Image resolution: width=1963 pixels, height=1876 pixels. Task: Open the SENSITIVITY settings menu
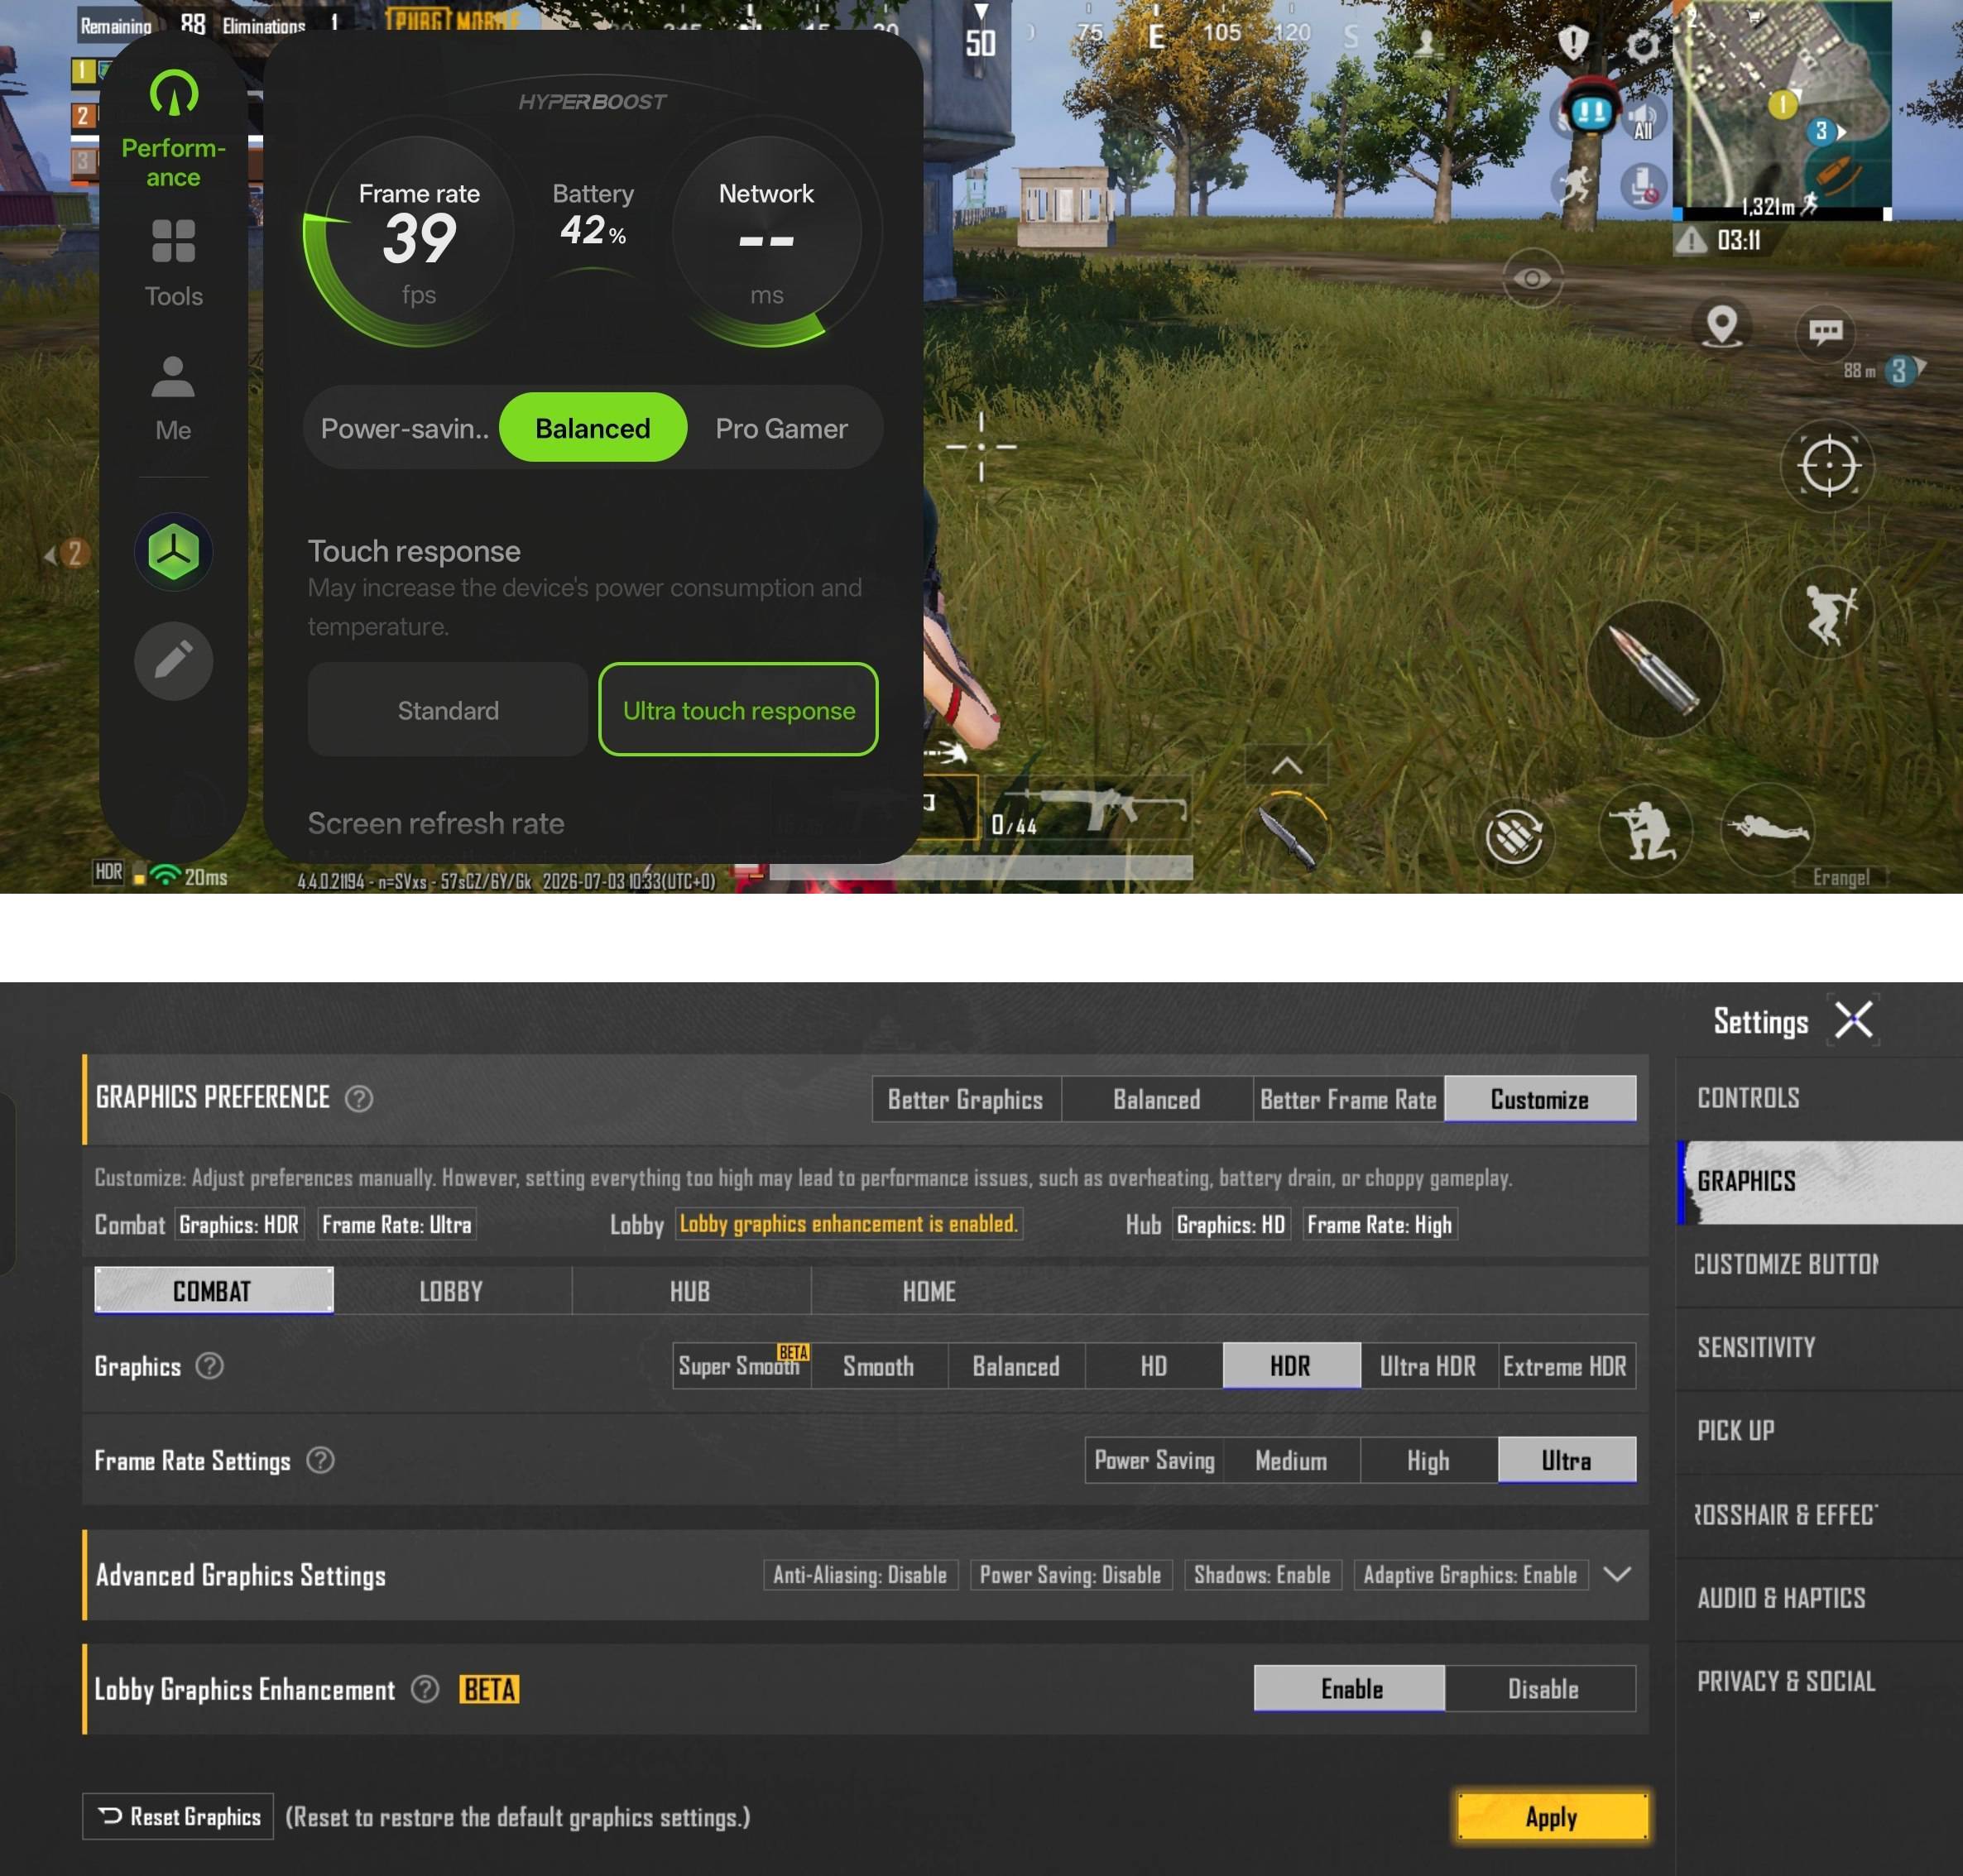[x=1756, y=1347]
